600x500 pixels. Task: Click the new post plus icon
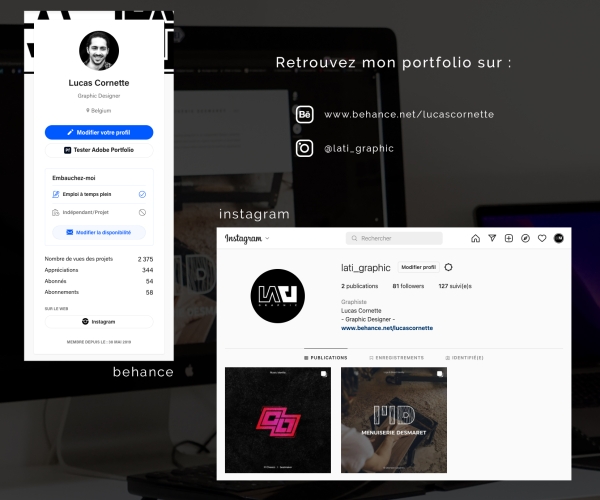tap(509, 238)
